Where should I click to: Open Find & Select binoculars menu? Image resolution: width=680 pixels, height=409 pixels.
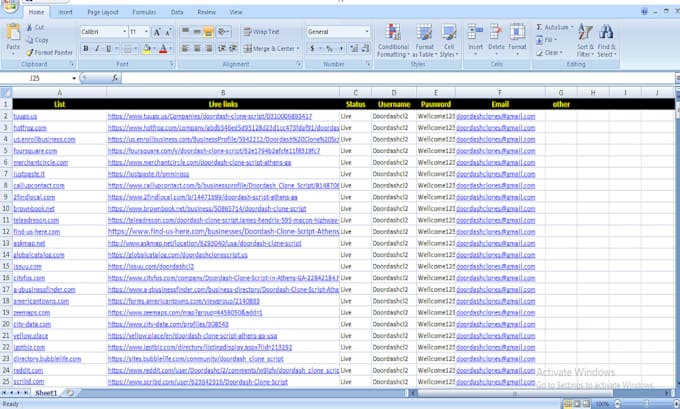point(606,40)
